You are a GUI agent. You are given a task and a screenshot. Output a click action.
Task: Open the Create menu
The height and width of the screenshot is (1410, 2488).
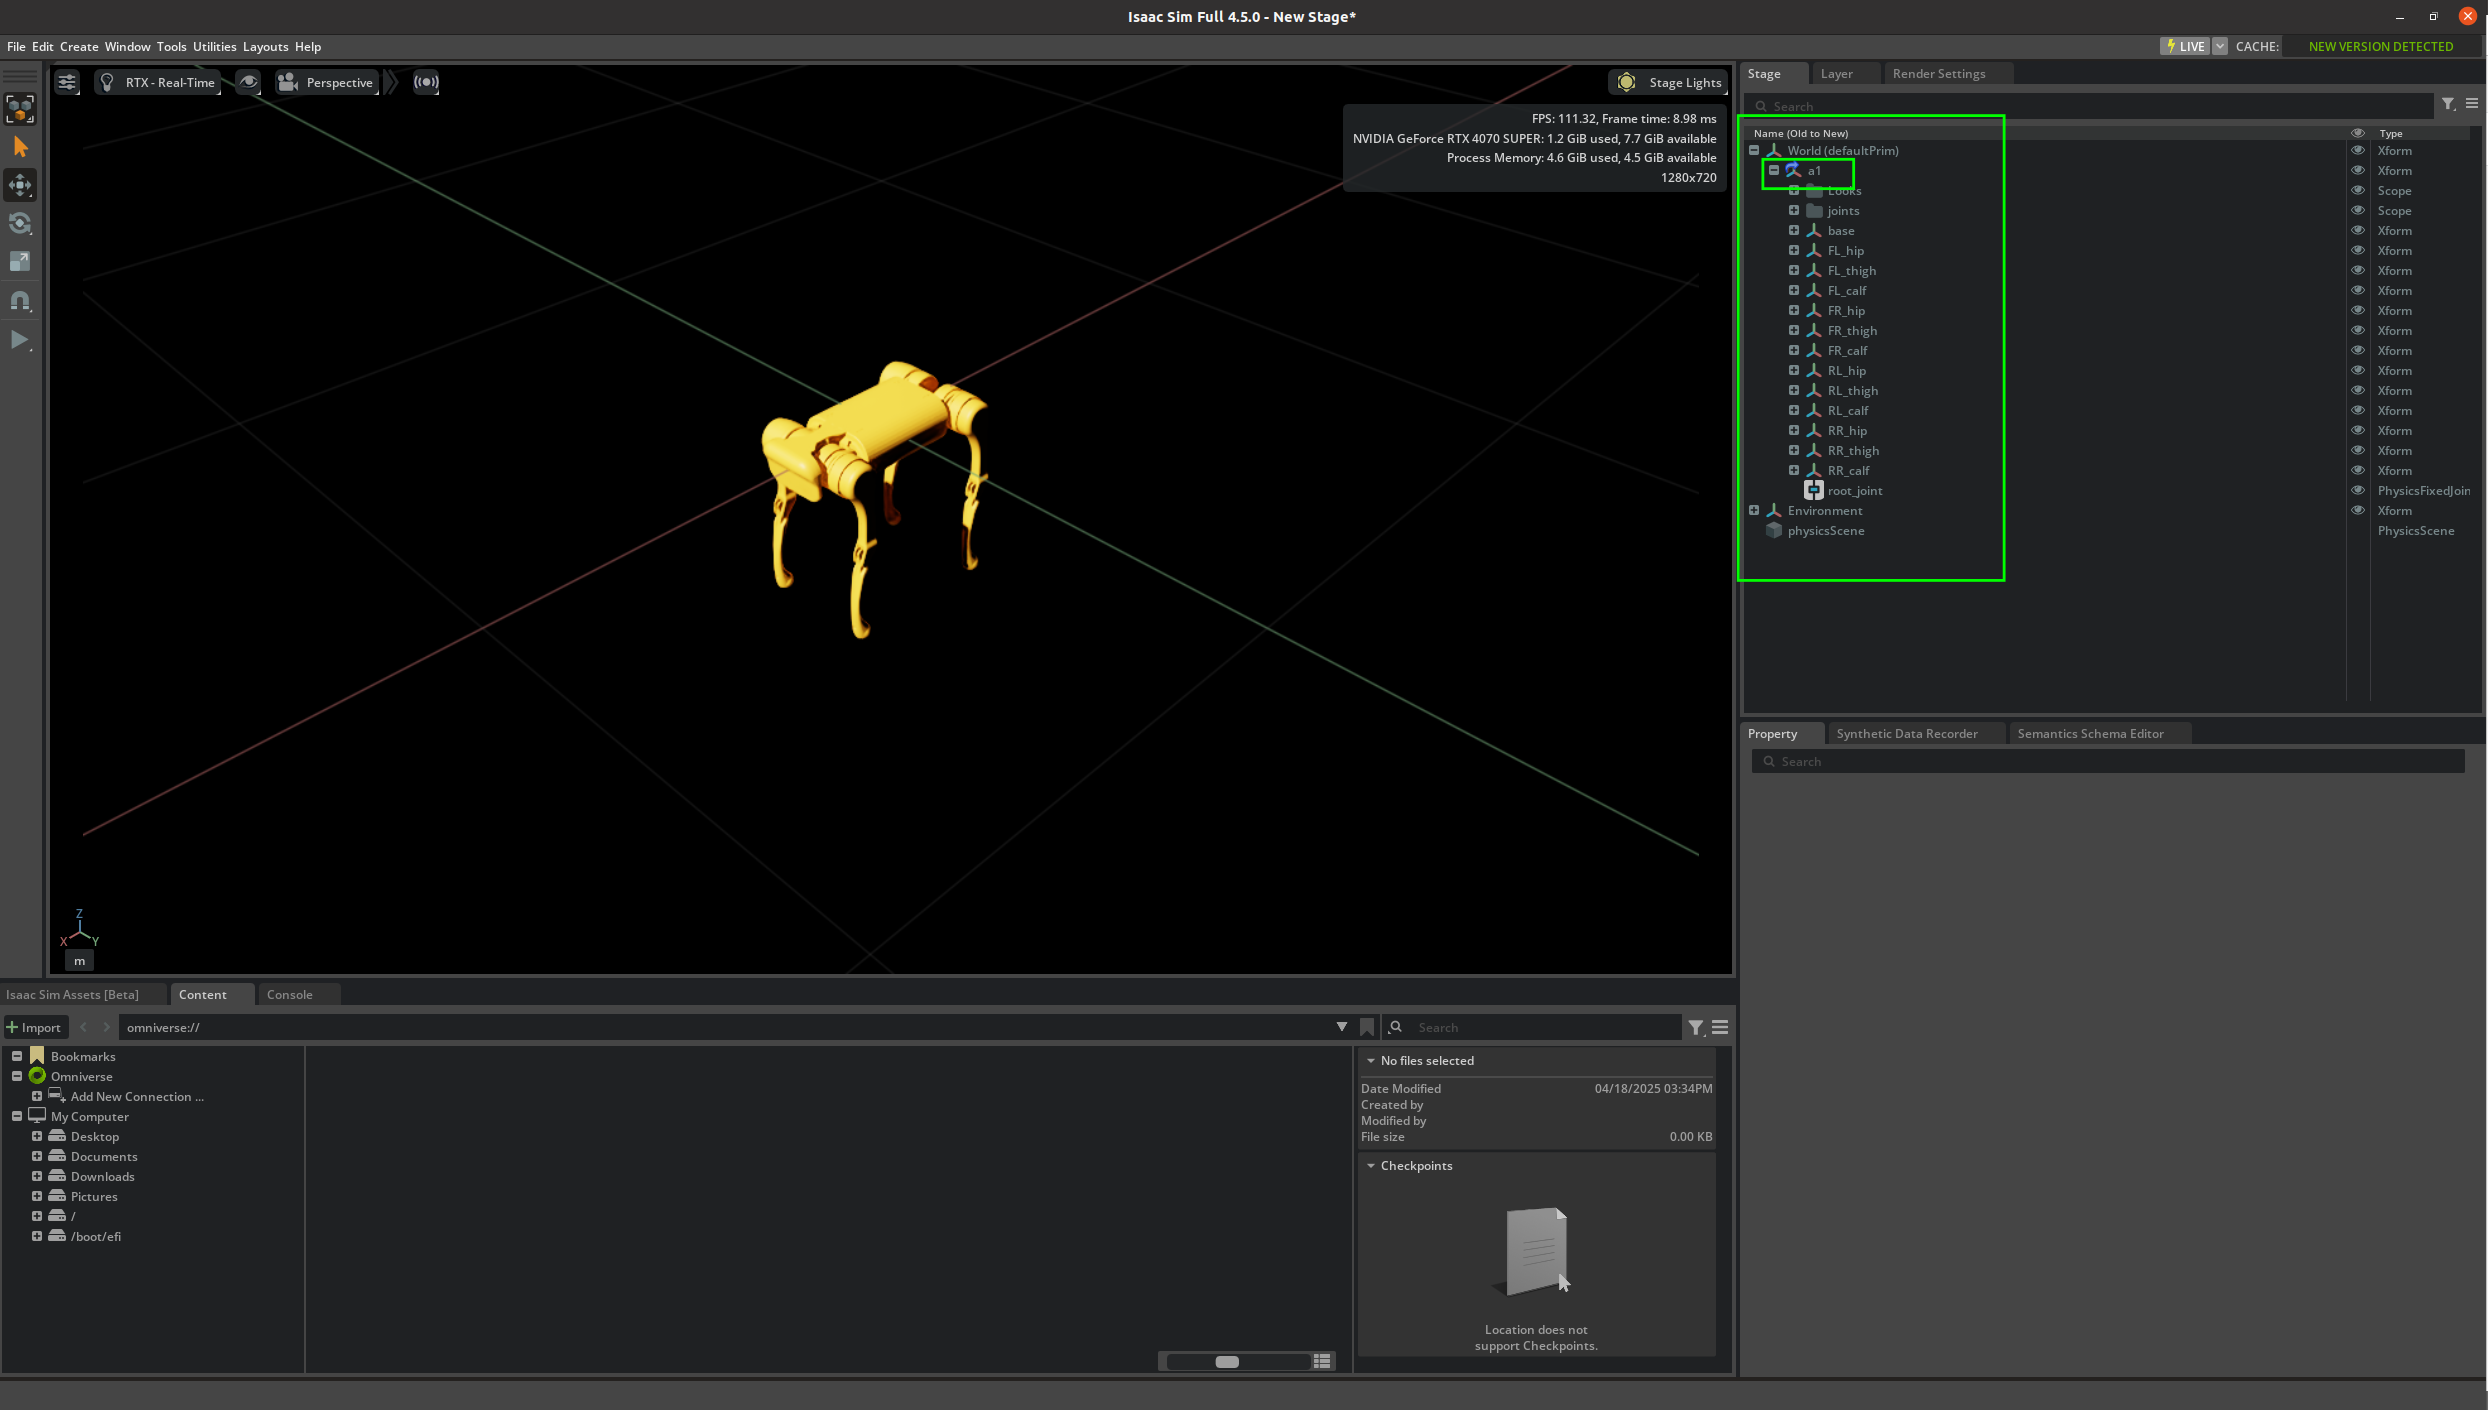[79, 46]
